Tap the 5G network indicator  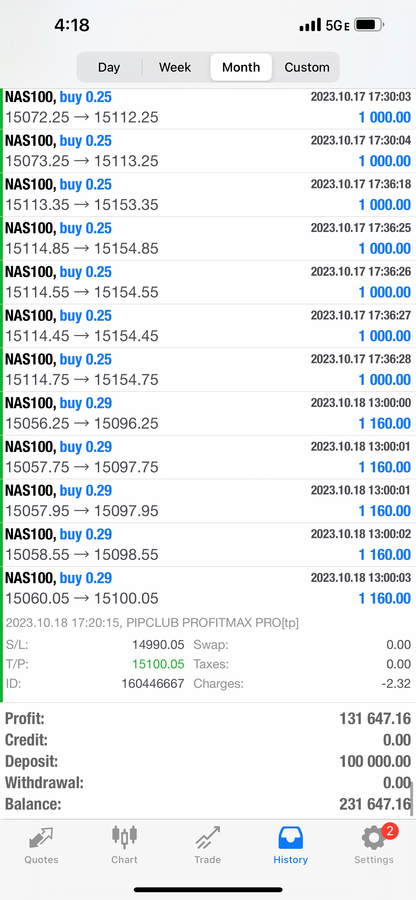[x=337, y=25]
